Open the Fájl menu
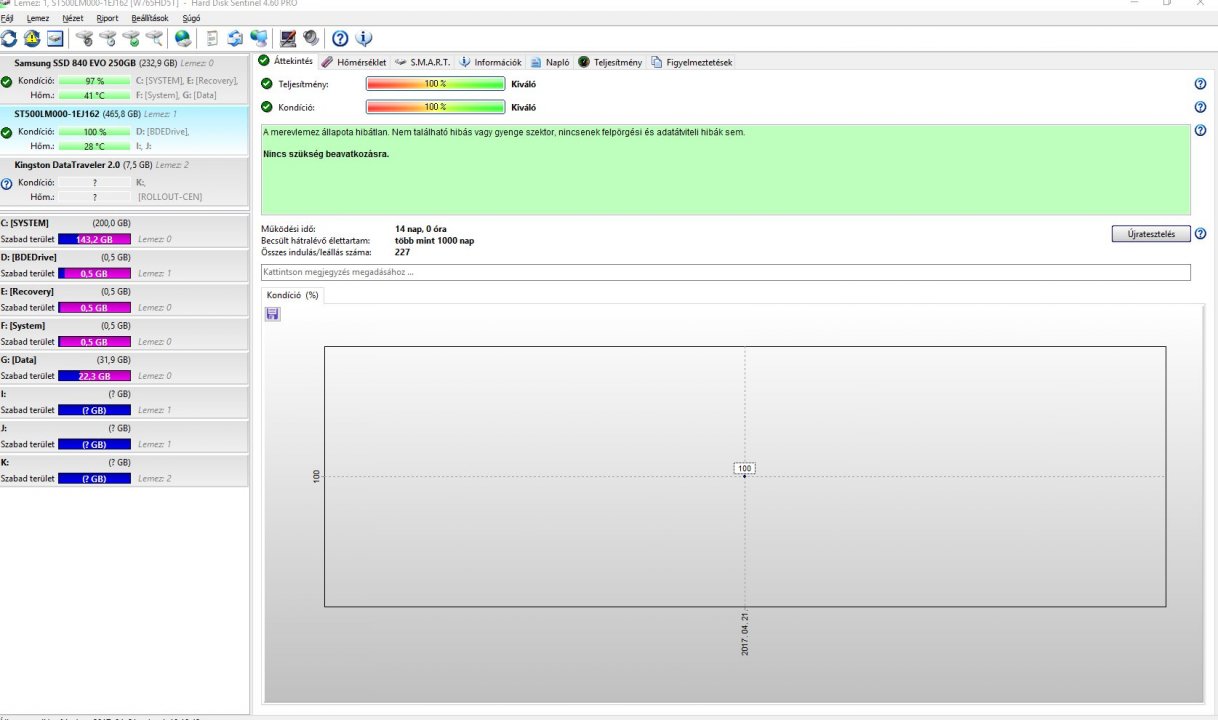Viewport: 1218px width, 720px height. [x=6, y=18]
